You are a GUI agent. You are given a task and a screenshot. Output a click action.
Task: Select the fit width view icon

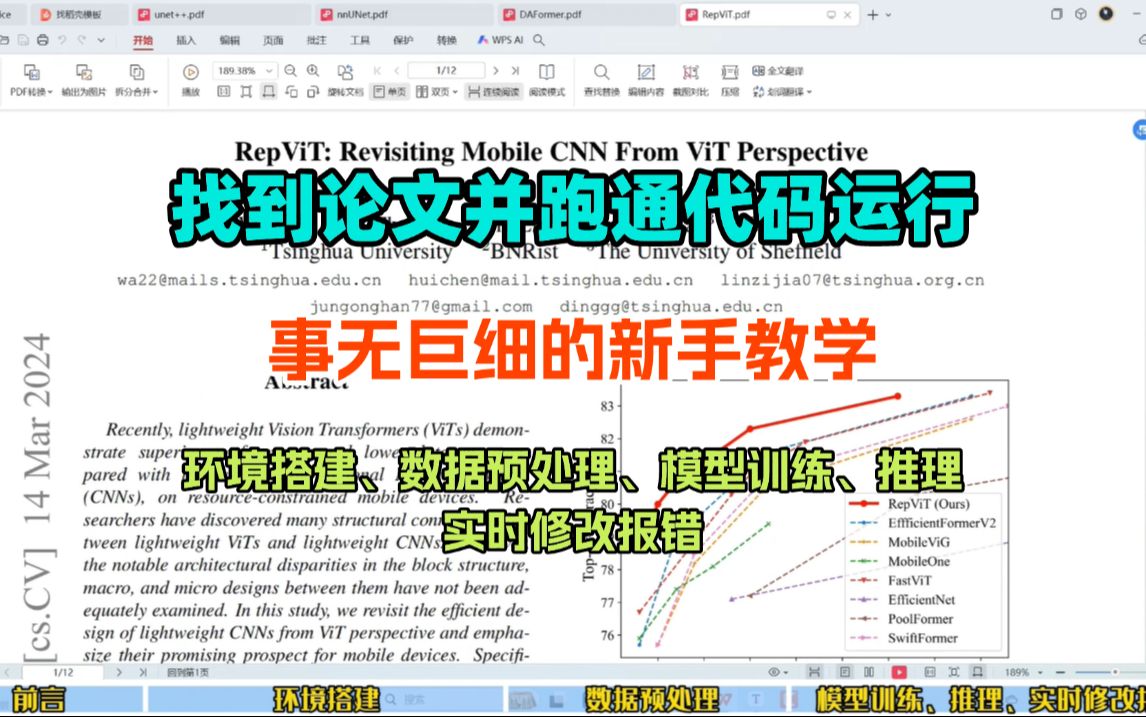click(269, 91)
